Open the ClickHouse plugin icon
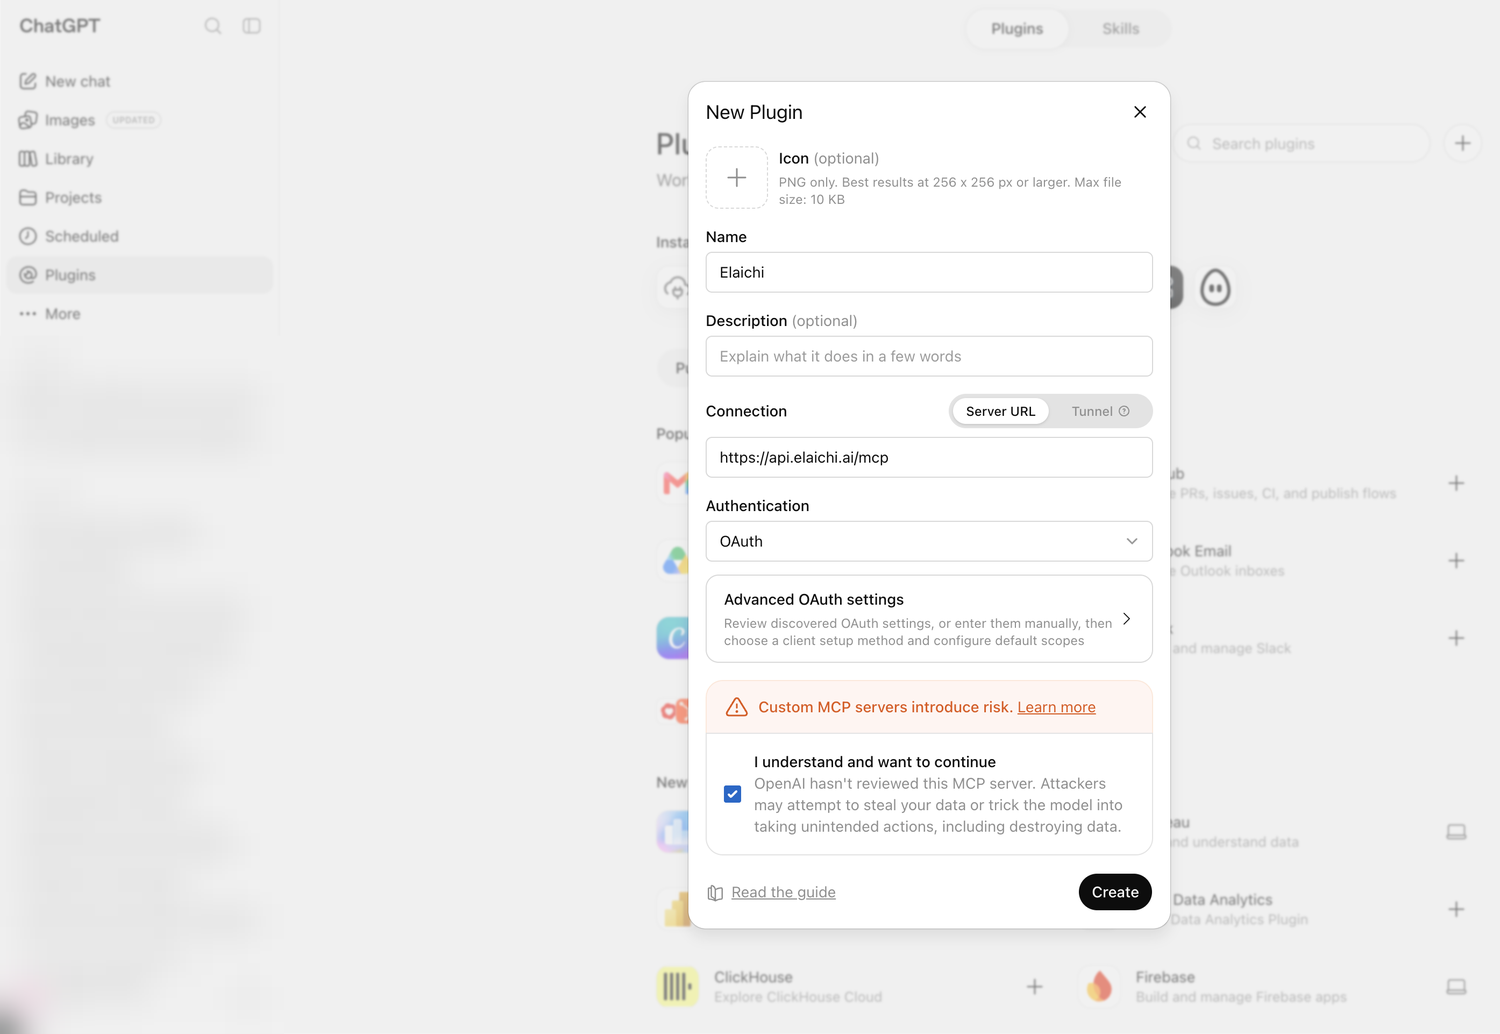 point(678,987)
